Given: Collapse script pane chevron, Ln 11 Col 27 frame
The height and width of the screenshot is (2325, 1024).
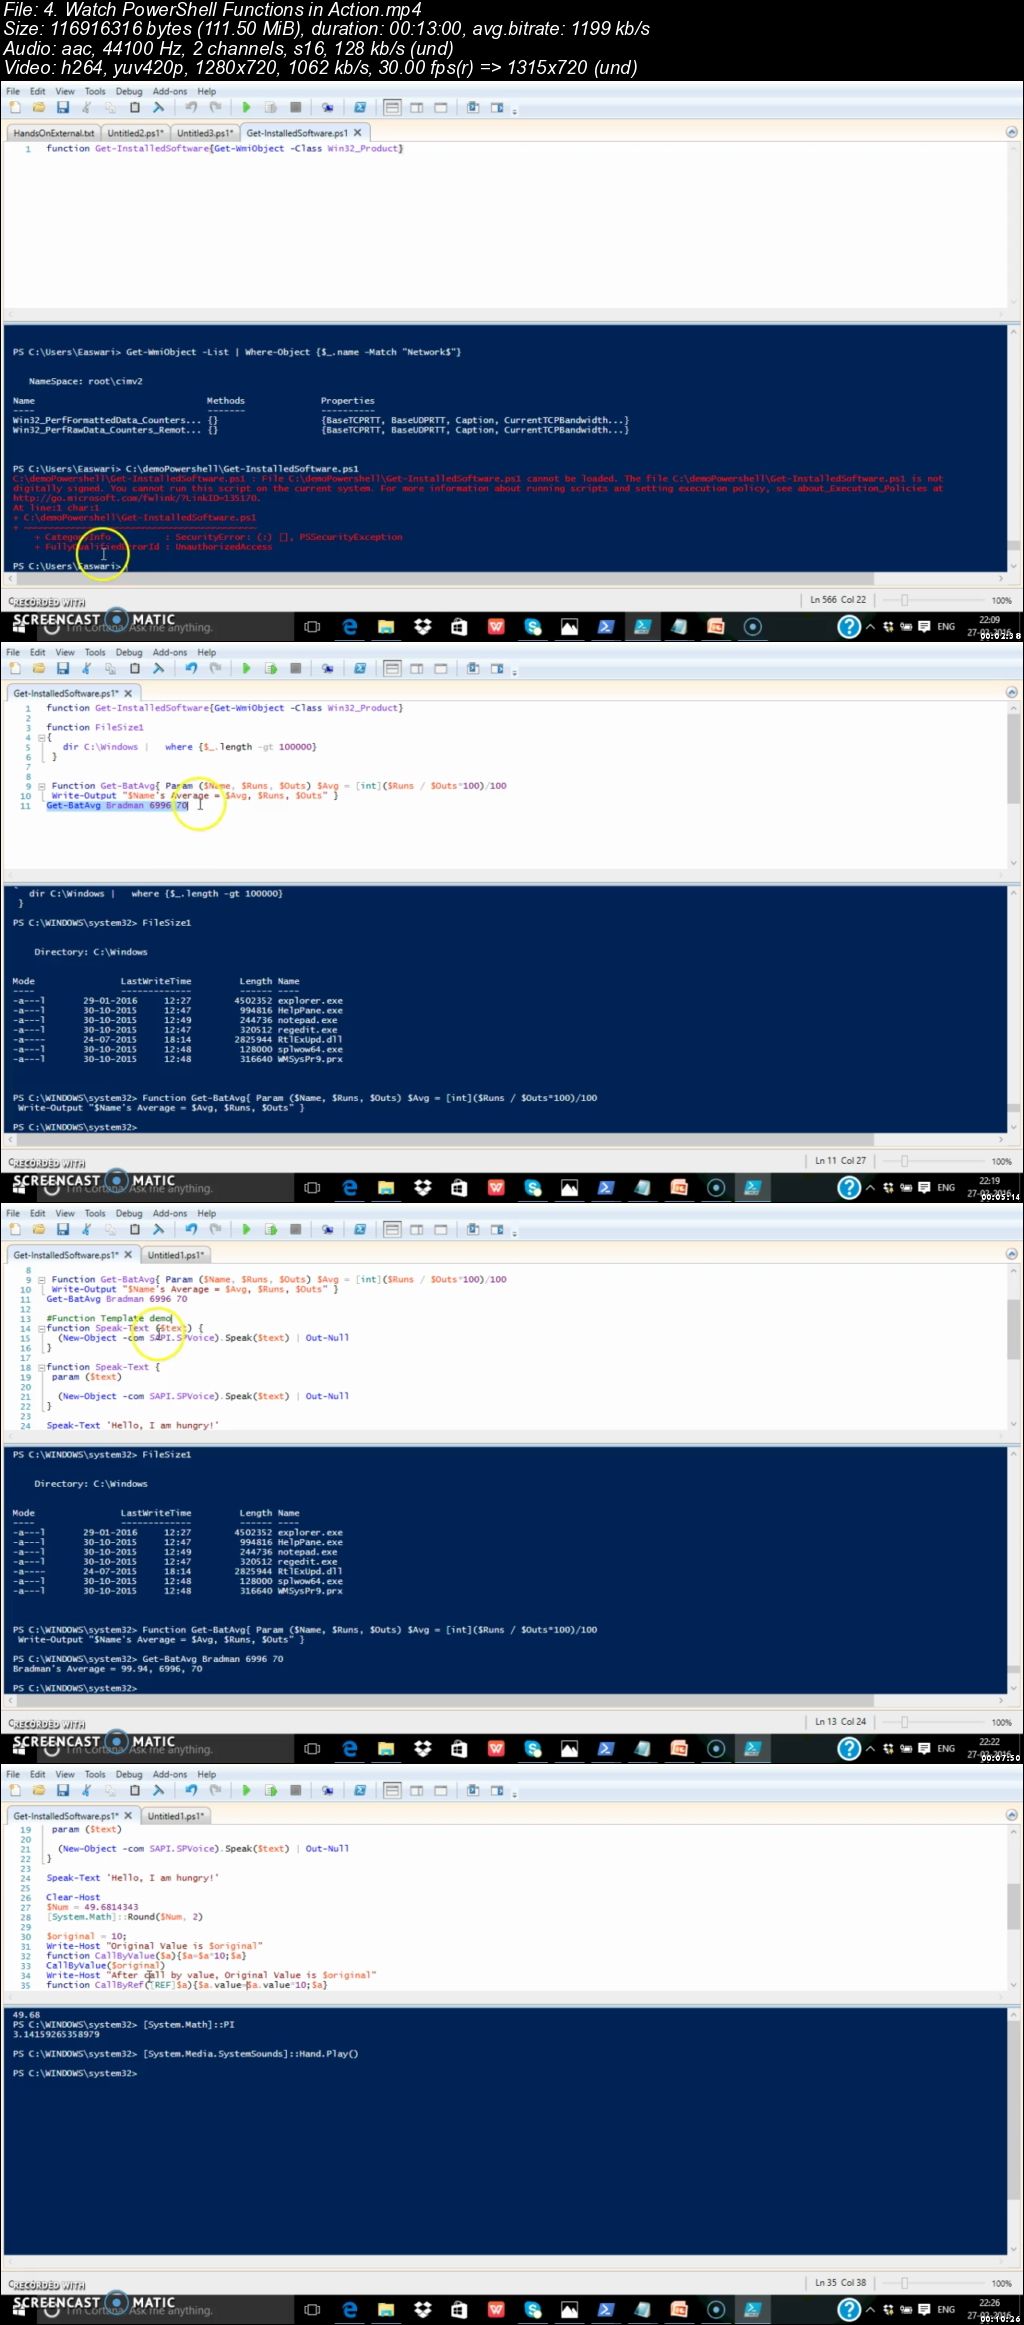Looking at the screenshot, I should click(x=1011, y=692).
